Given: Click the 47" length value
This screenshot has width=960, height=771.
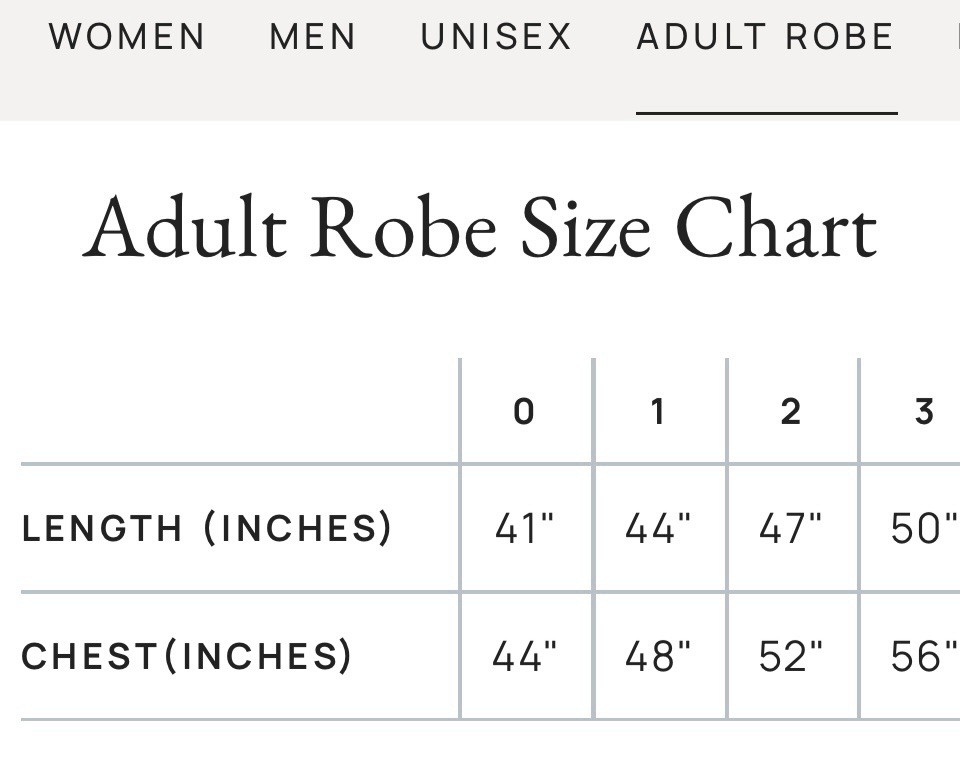Looking at the screenshot, I should (791, 528).
